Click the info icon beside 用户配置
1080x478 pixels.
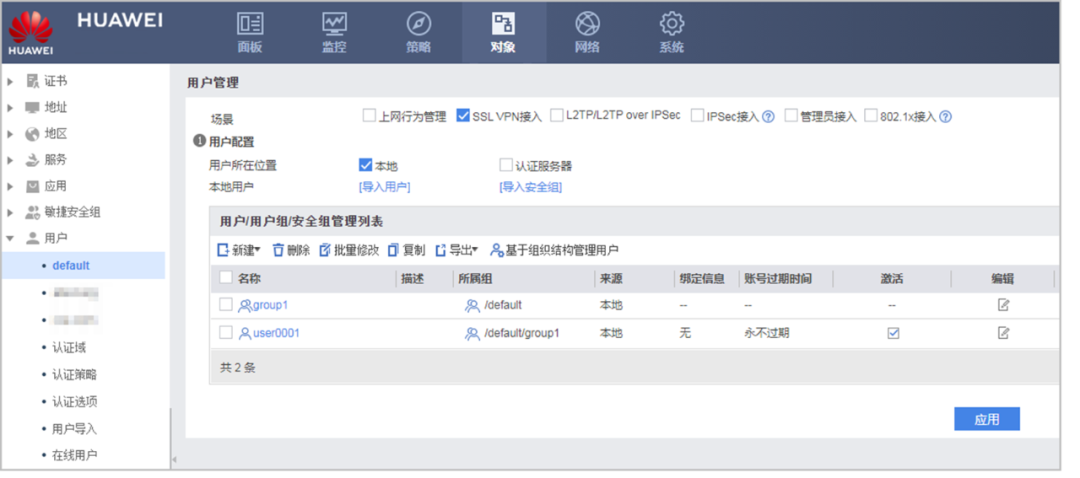pos(200,141)
